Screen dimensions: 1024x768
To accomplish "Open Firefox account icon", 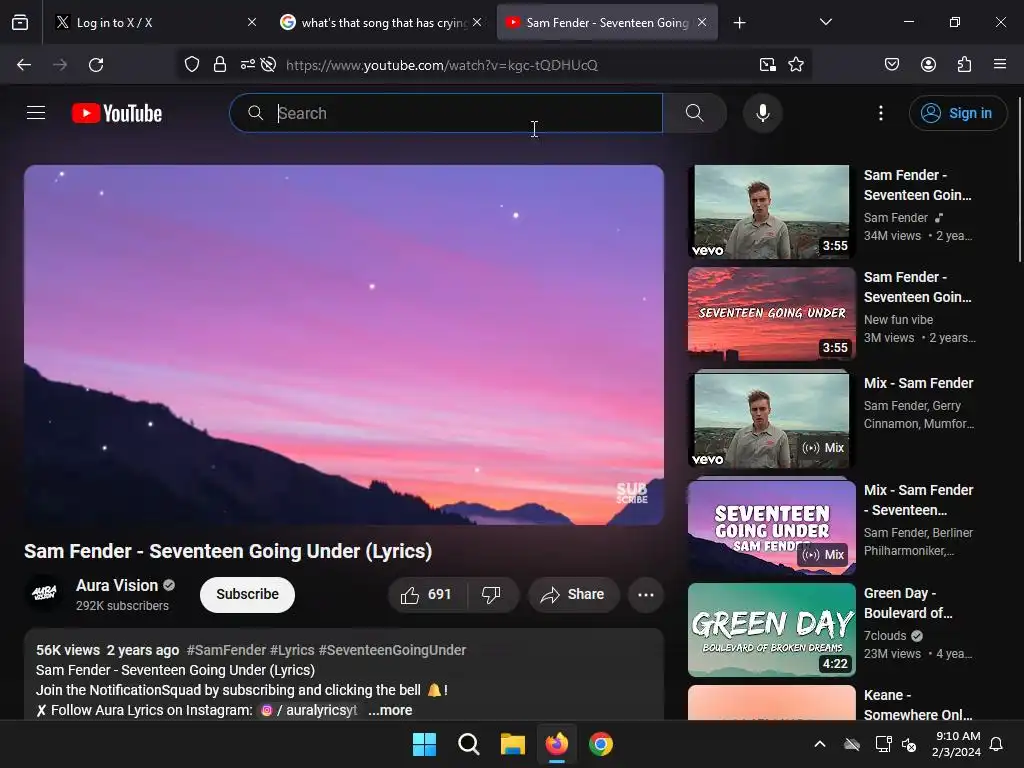I will (x=928, y=65).
